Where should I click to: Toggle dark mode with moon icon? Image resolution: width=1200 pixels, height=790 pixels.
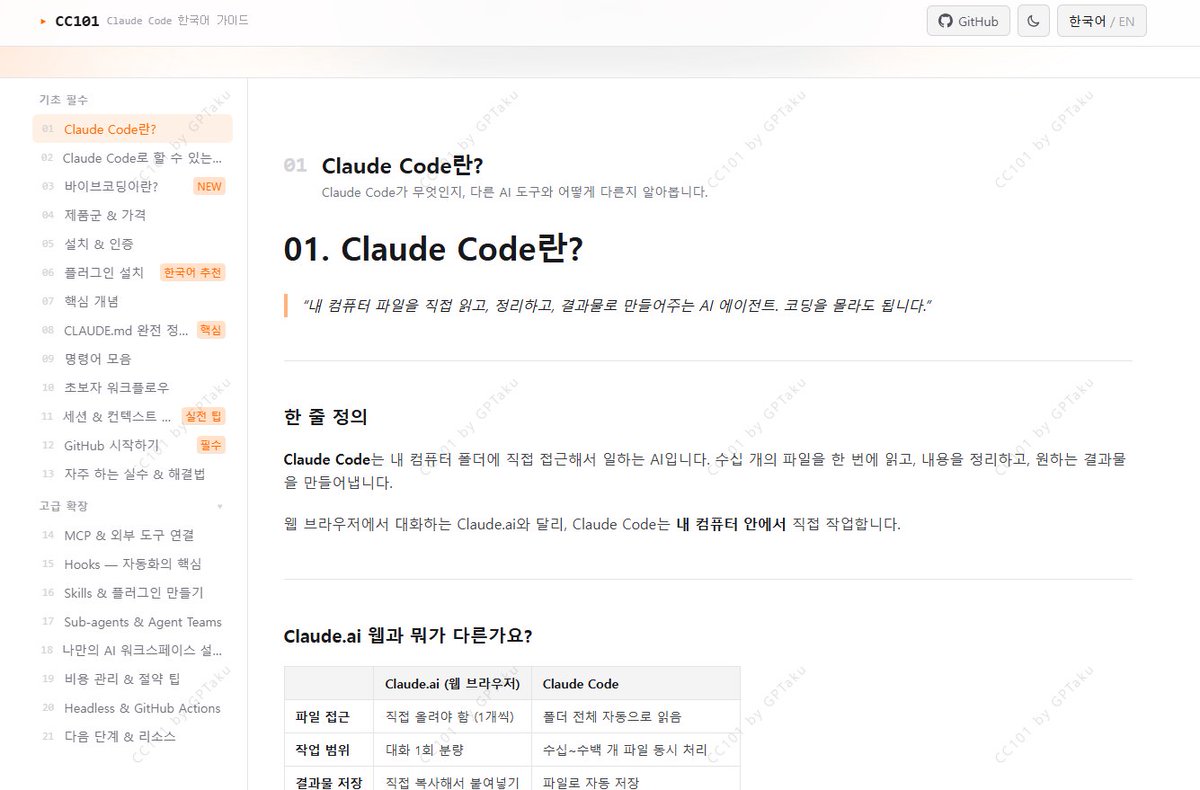click(x=1033, y=21)
